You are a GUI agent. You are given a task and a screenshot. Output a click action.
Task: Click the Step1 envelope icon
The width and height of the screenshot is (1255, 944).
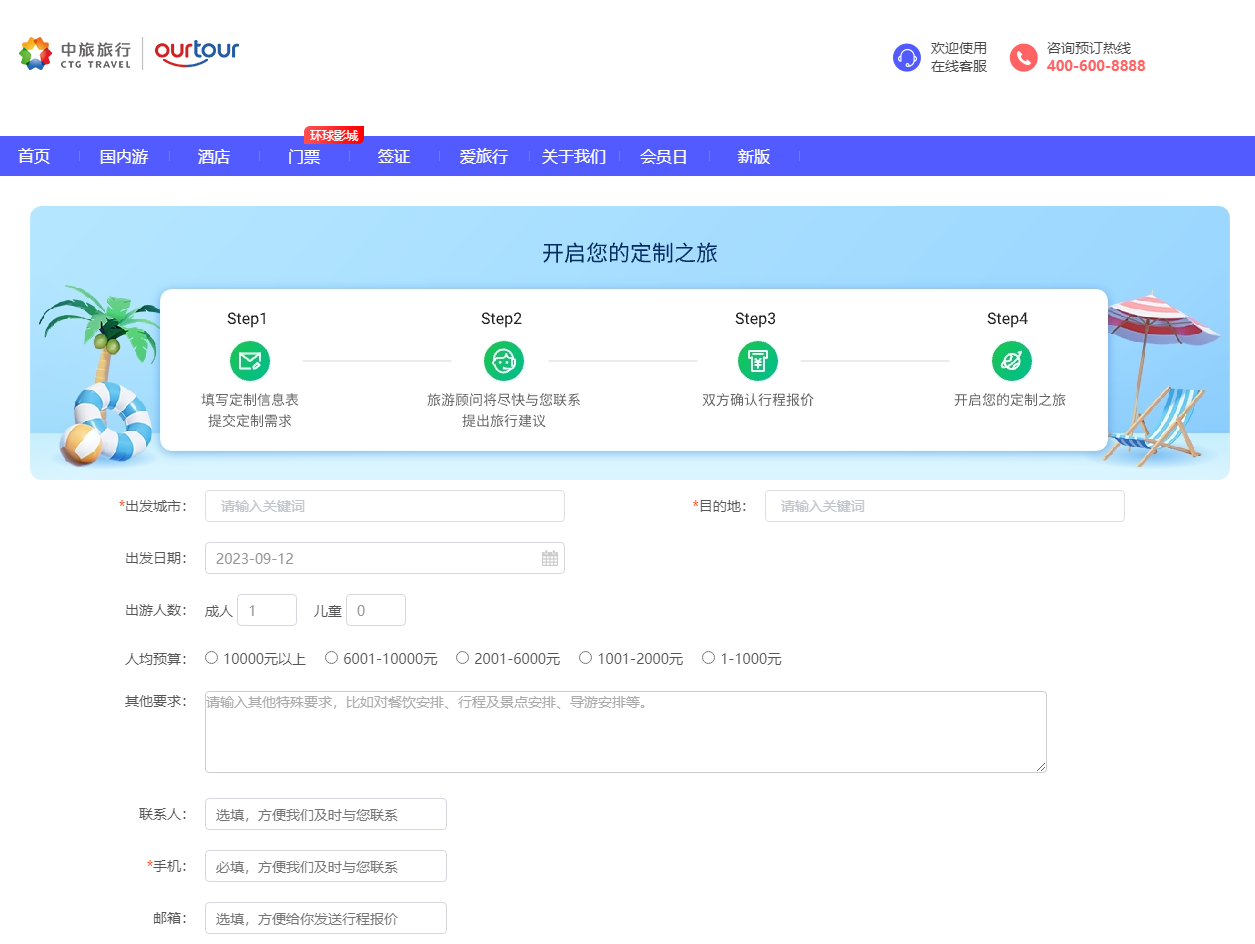click(249, 361)
